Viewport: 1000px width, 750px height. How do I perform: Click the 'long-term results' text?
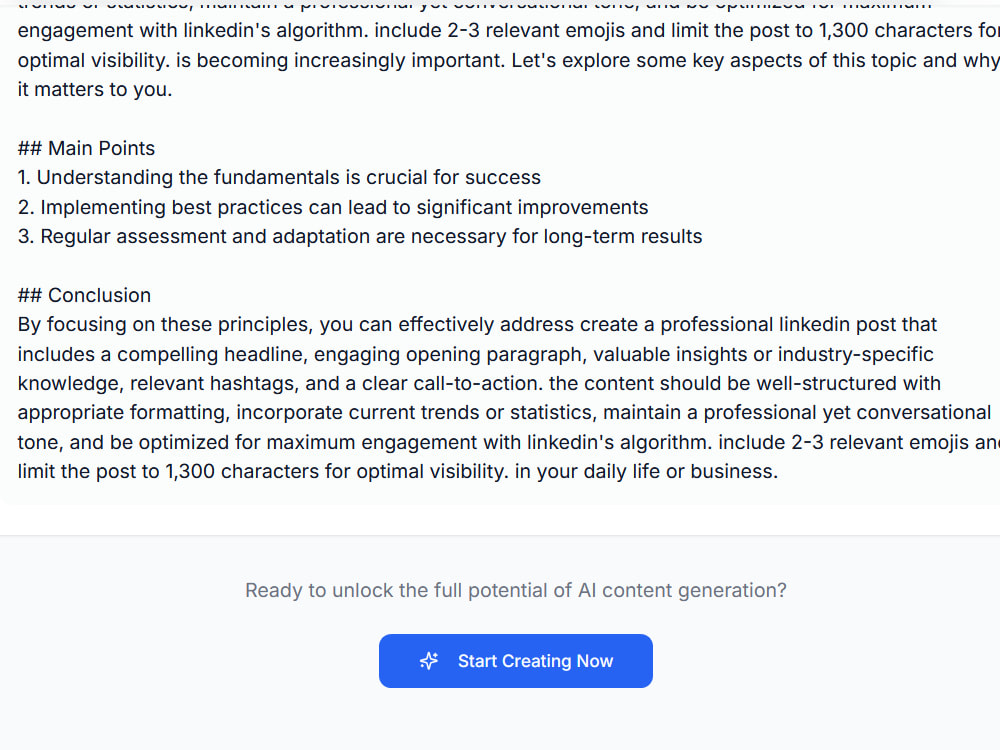coord(622,237)
